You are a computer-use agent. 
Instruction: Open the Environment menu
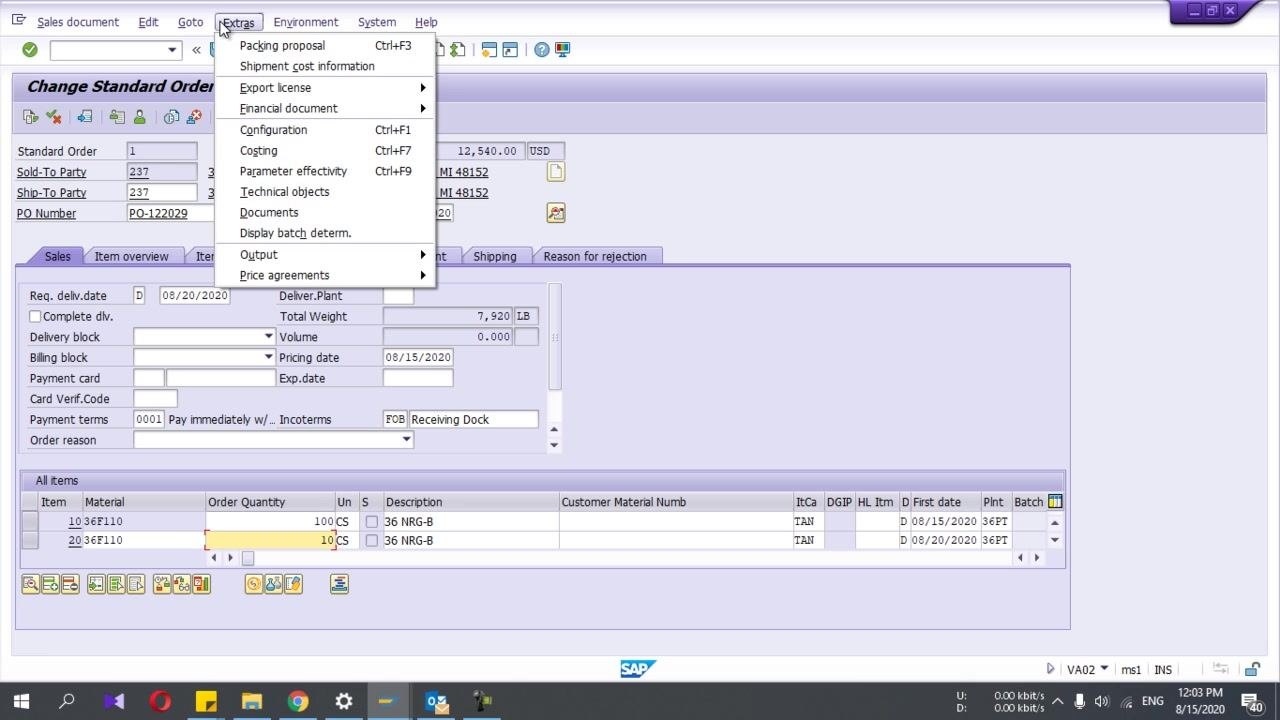pyautogui.click(x=305, y=22)
